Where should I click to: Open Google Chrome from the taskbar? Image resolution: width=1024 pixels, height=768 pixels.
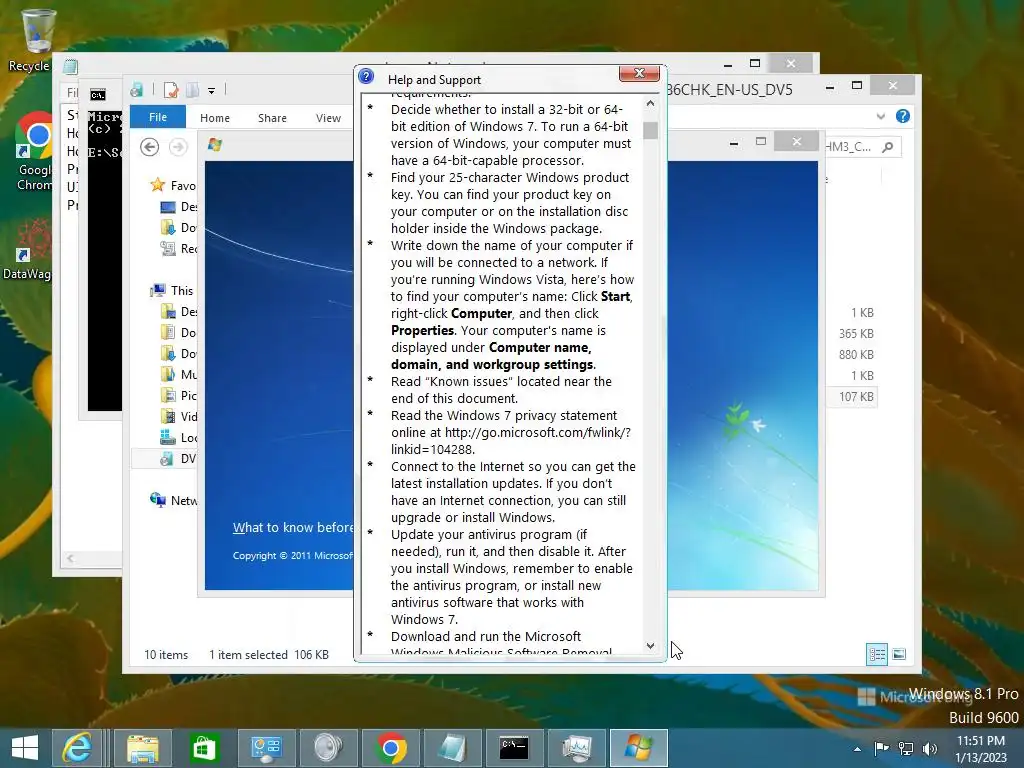click(390, 748)
